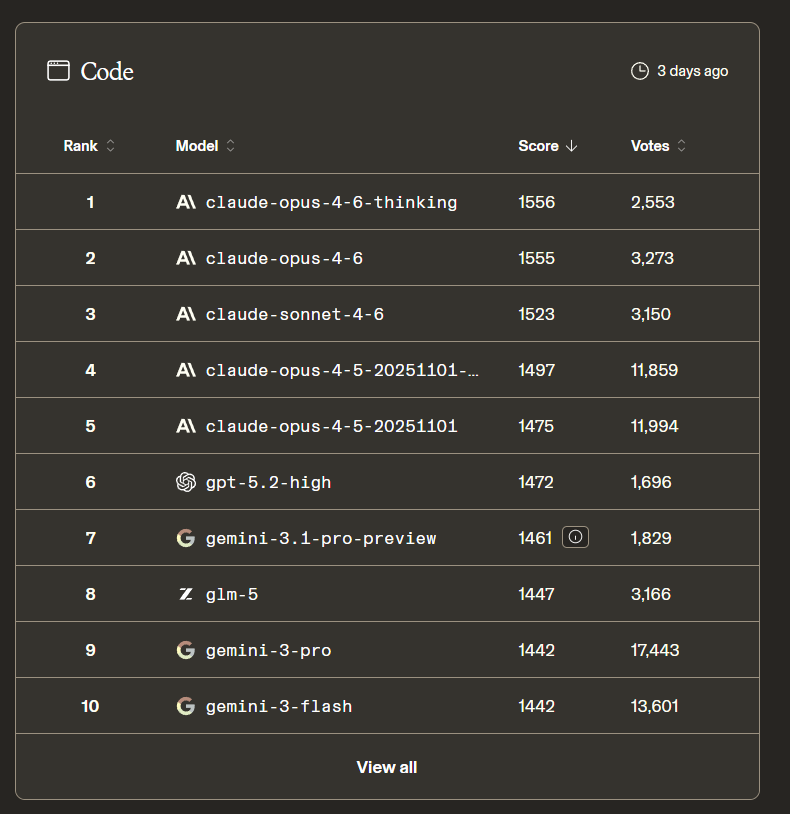This screenshot has height=814, width=790.
Task: Open claude-opus-4-5-20251101 rank 5 entry
Action: click(331, 427)
